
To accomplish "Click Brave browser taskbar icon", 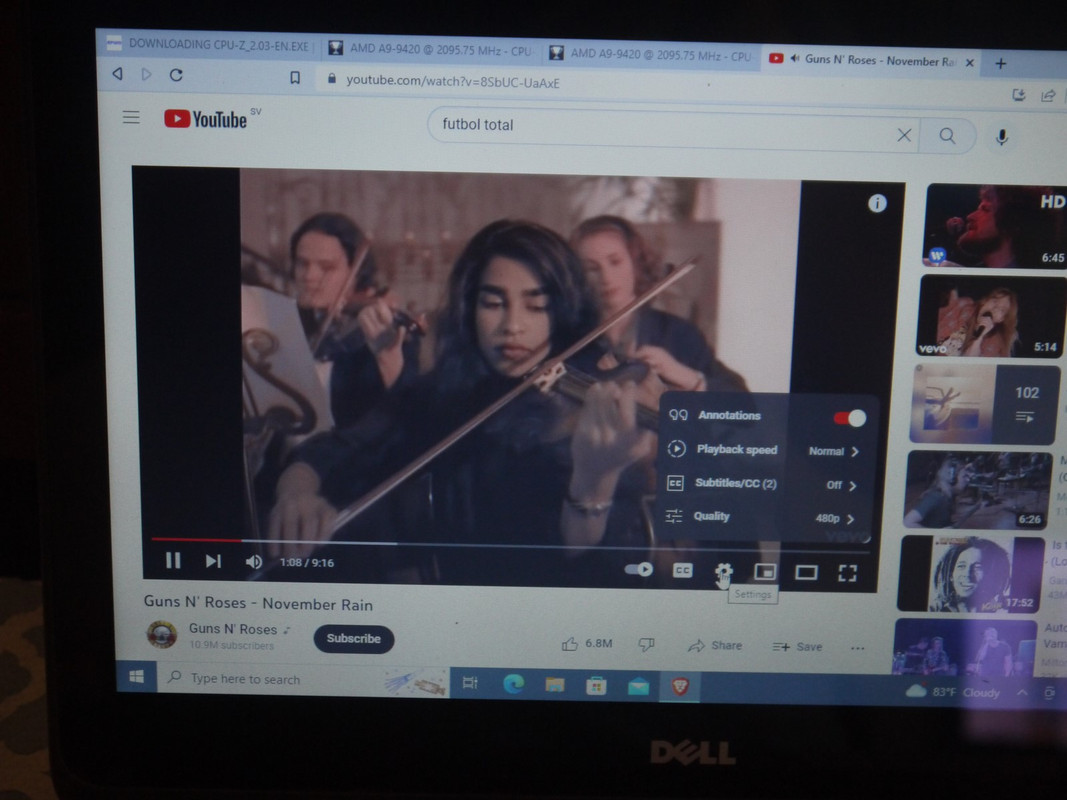I will 680,687.
